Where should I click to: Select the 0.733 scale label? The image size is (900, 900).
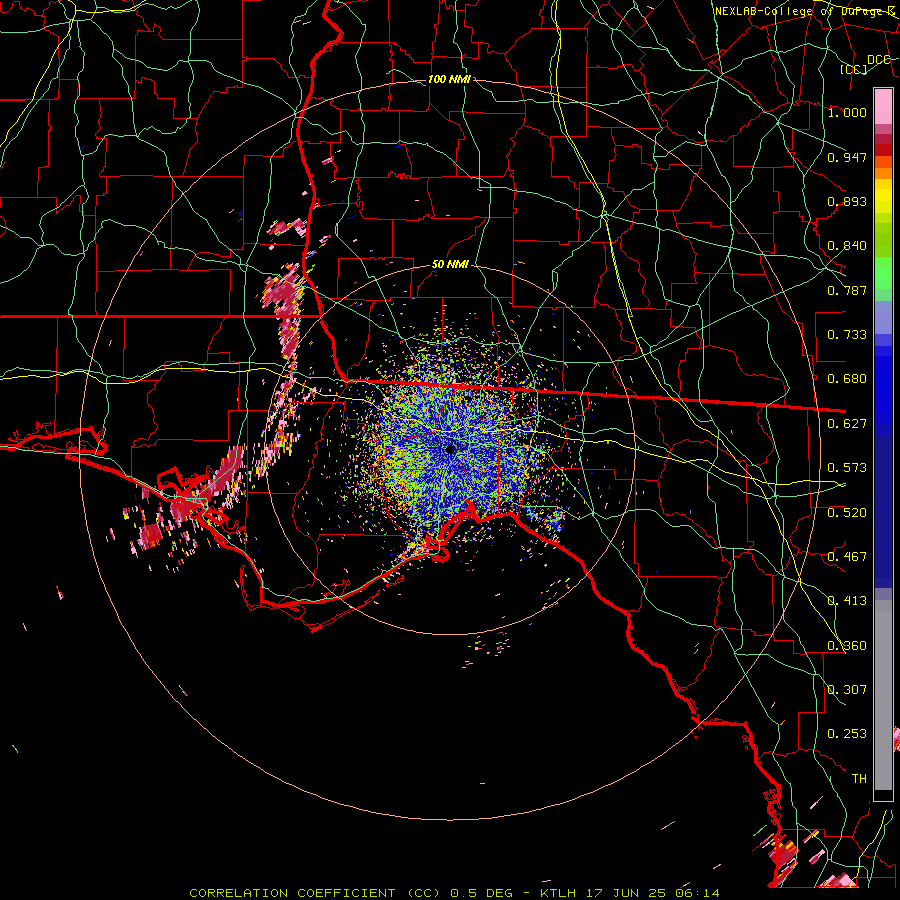point(847,335)
